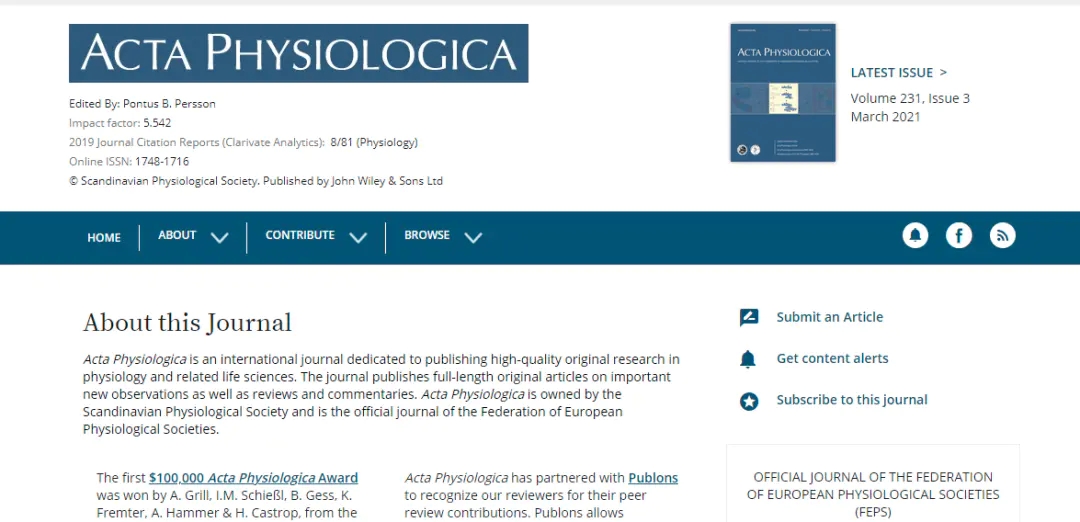Follow the $100,000 Acta Physiologica Award link
Viewport: 1080px width, 522px height.
click(x=253, y=478)
